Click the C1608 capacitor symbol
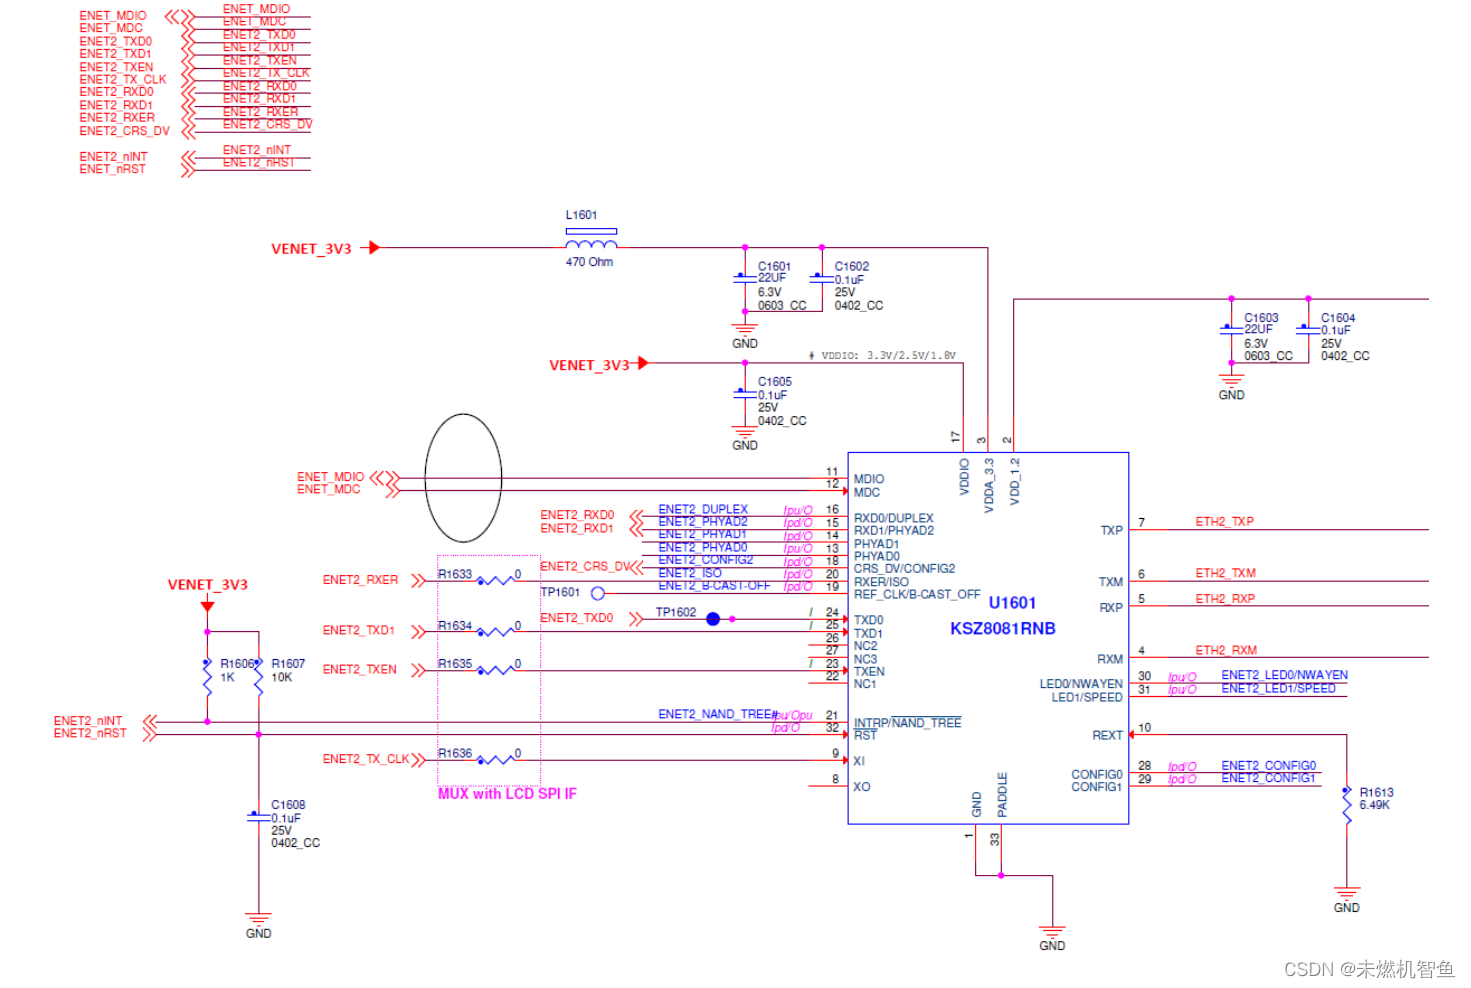This screenshot has height=988, width=1471. (x=258, y=817)
